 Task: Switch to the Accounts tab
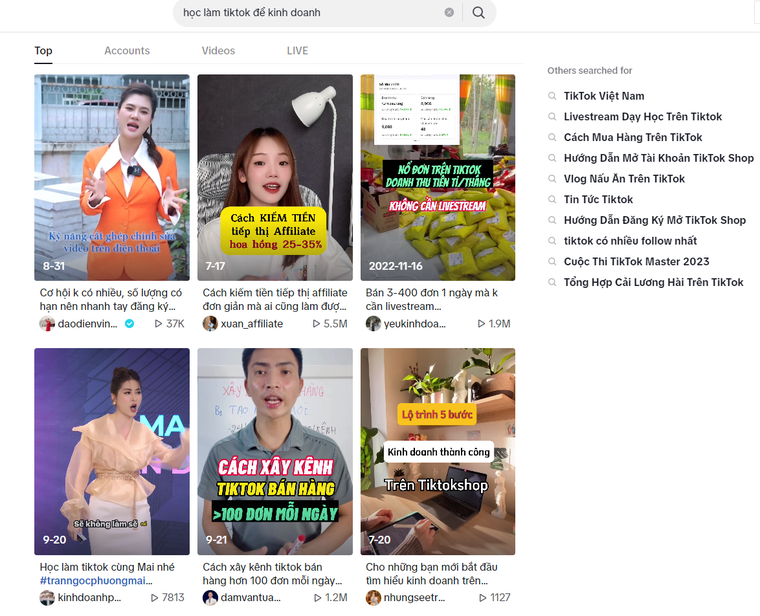[x=127, y=50]
